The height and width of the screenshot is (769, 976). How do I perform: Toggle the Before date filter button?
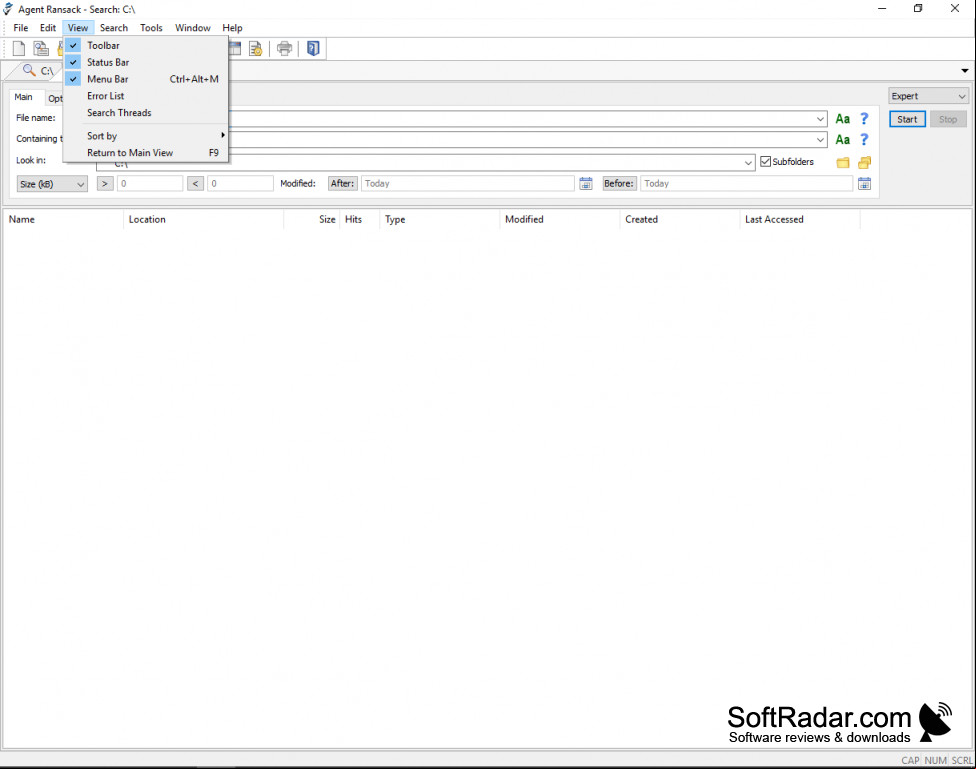619,184
